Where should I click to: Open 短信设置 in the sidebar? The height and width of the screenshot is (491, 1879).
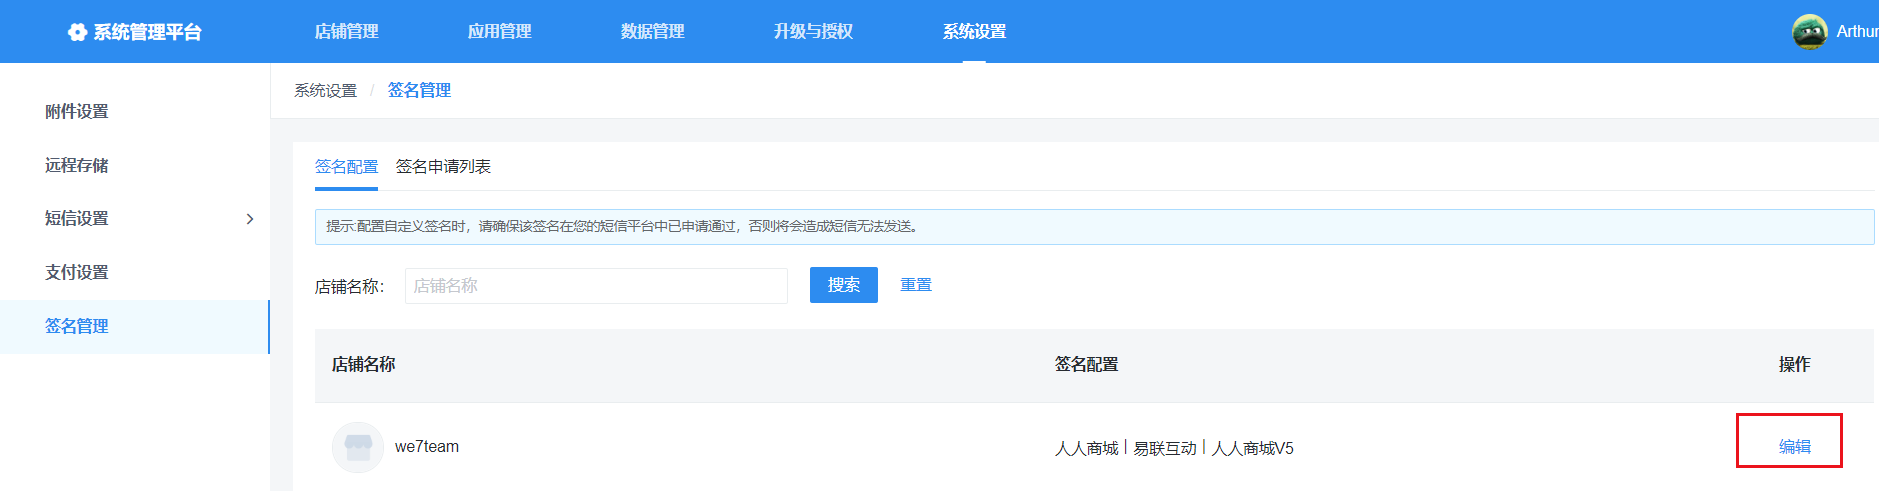pyautogui.click(x=77, y=218)
